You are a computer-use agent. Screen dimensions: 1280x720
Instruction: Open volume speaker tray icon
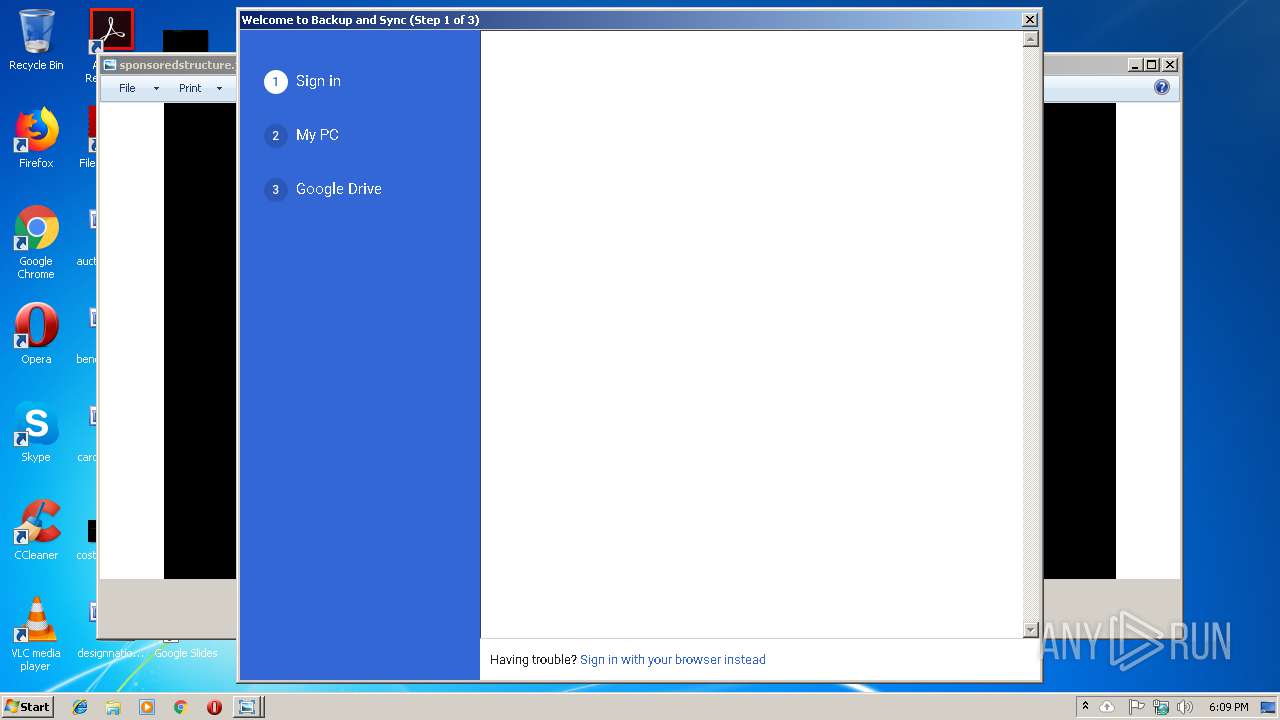click(x=1185, y=707)
